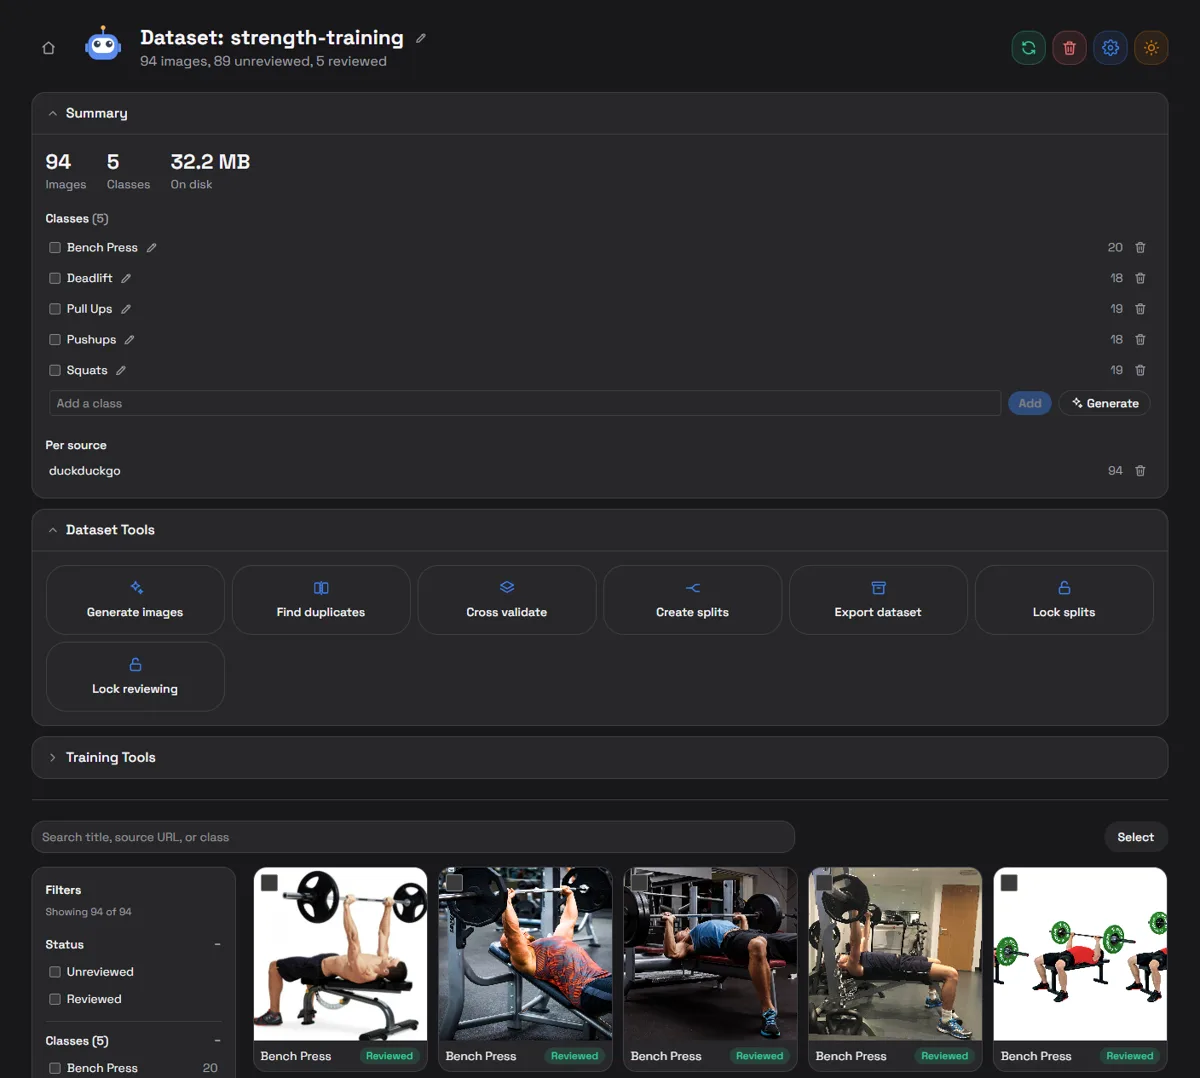The width and height of the screenshot is (1200, 1078).
Task: Click Lock reviewing tool
Action: click(x=135, y=677)
